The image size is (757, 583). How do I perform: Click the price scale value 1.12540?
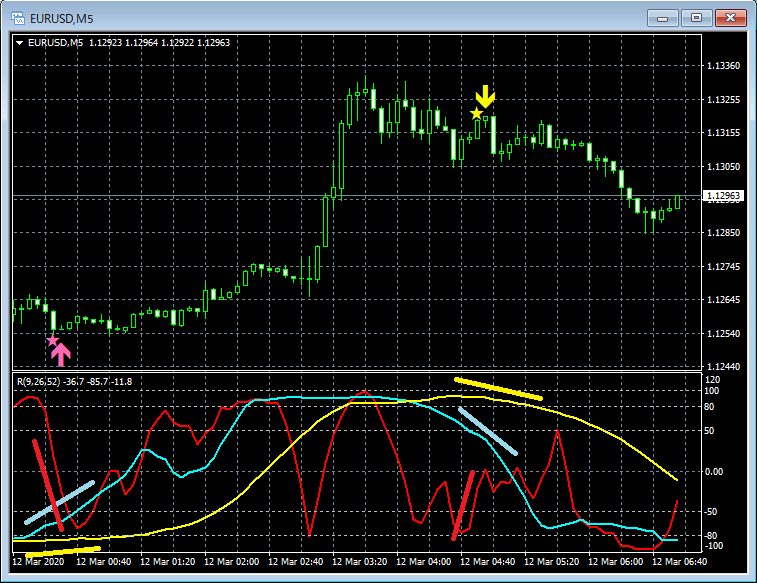pyautogui.click(x=723, y=333)
